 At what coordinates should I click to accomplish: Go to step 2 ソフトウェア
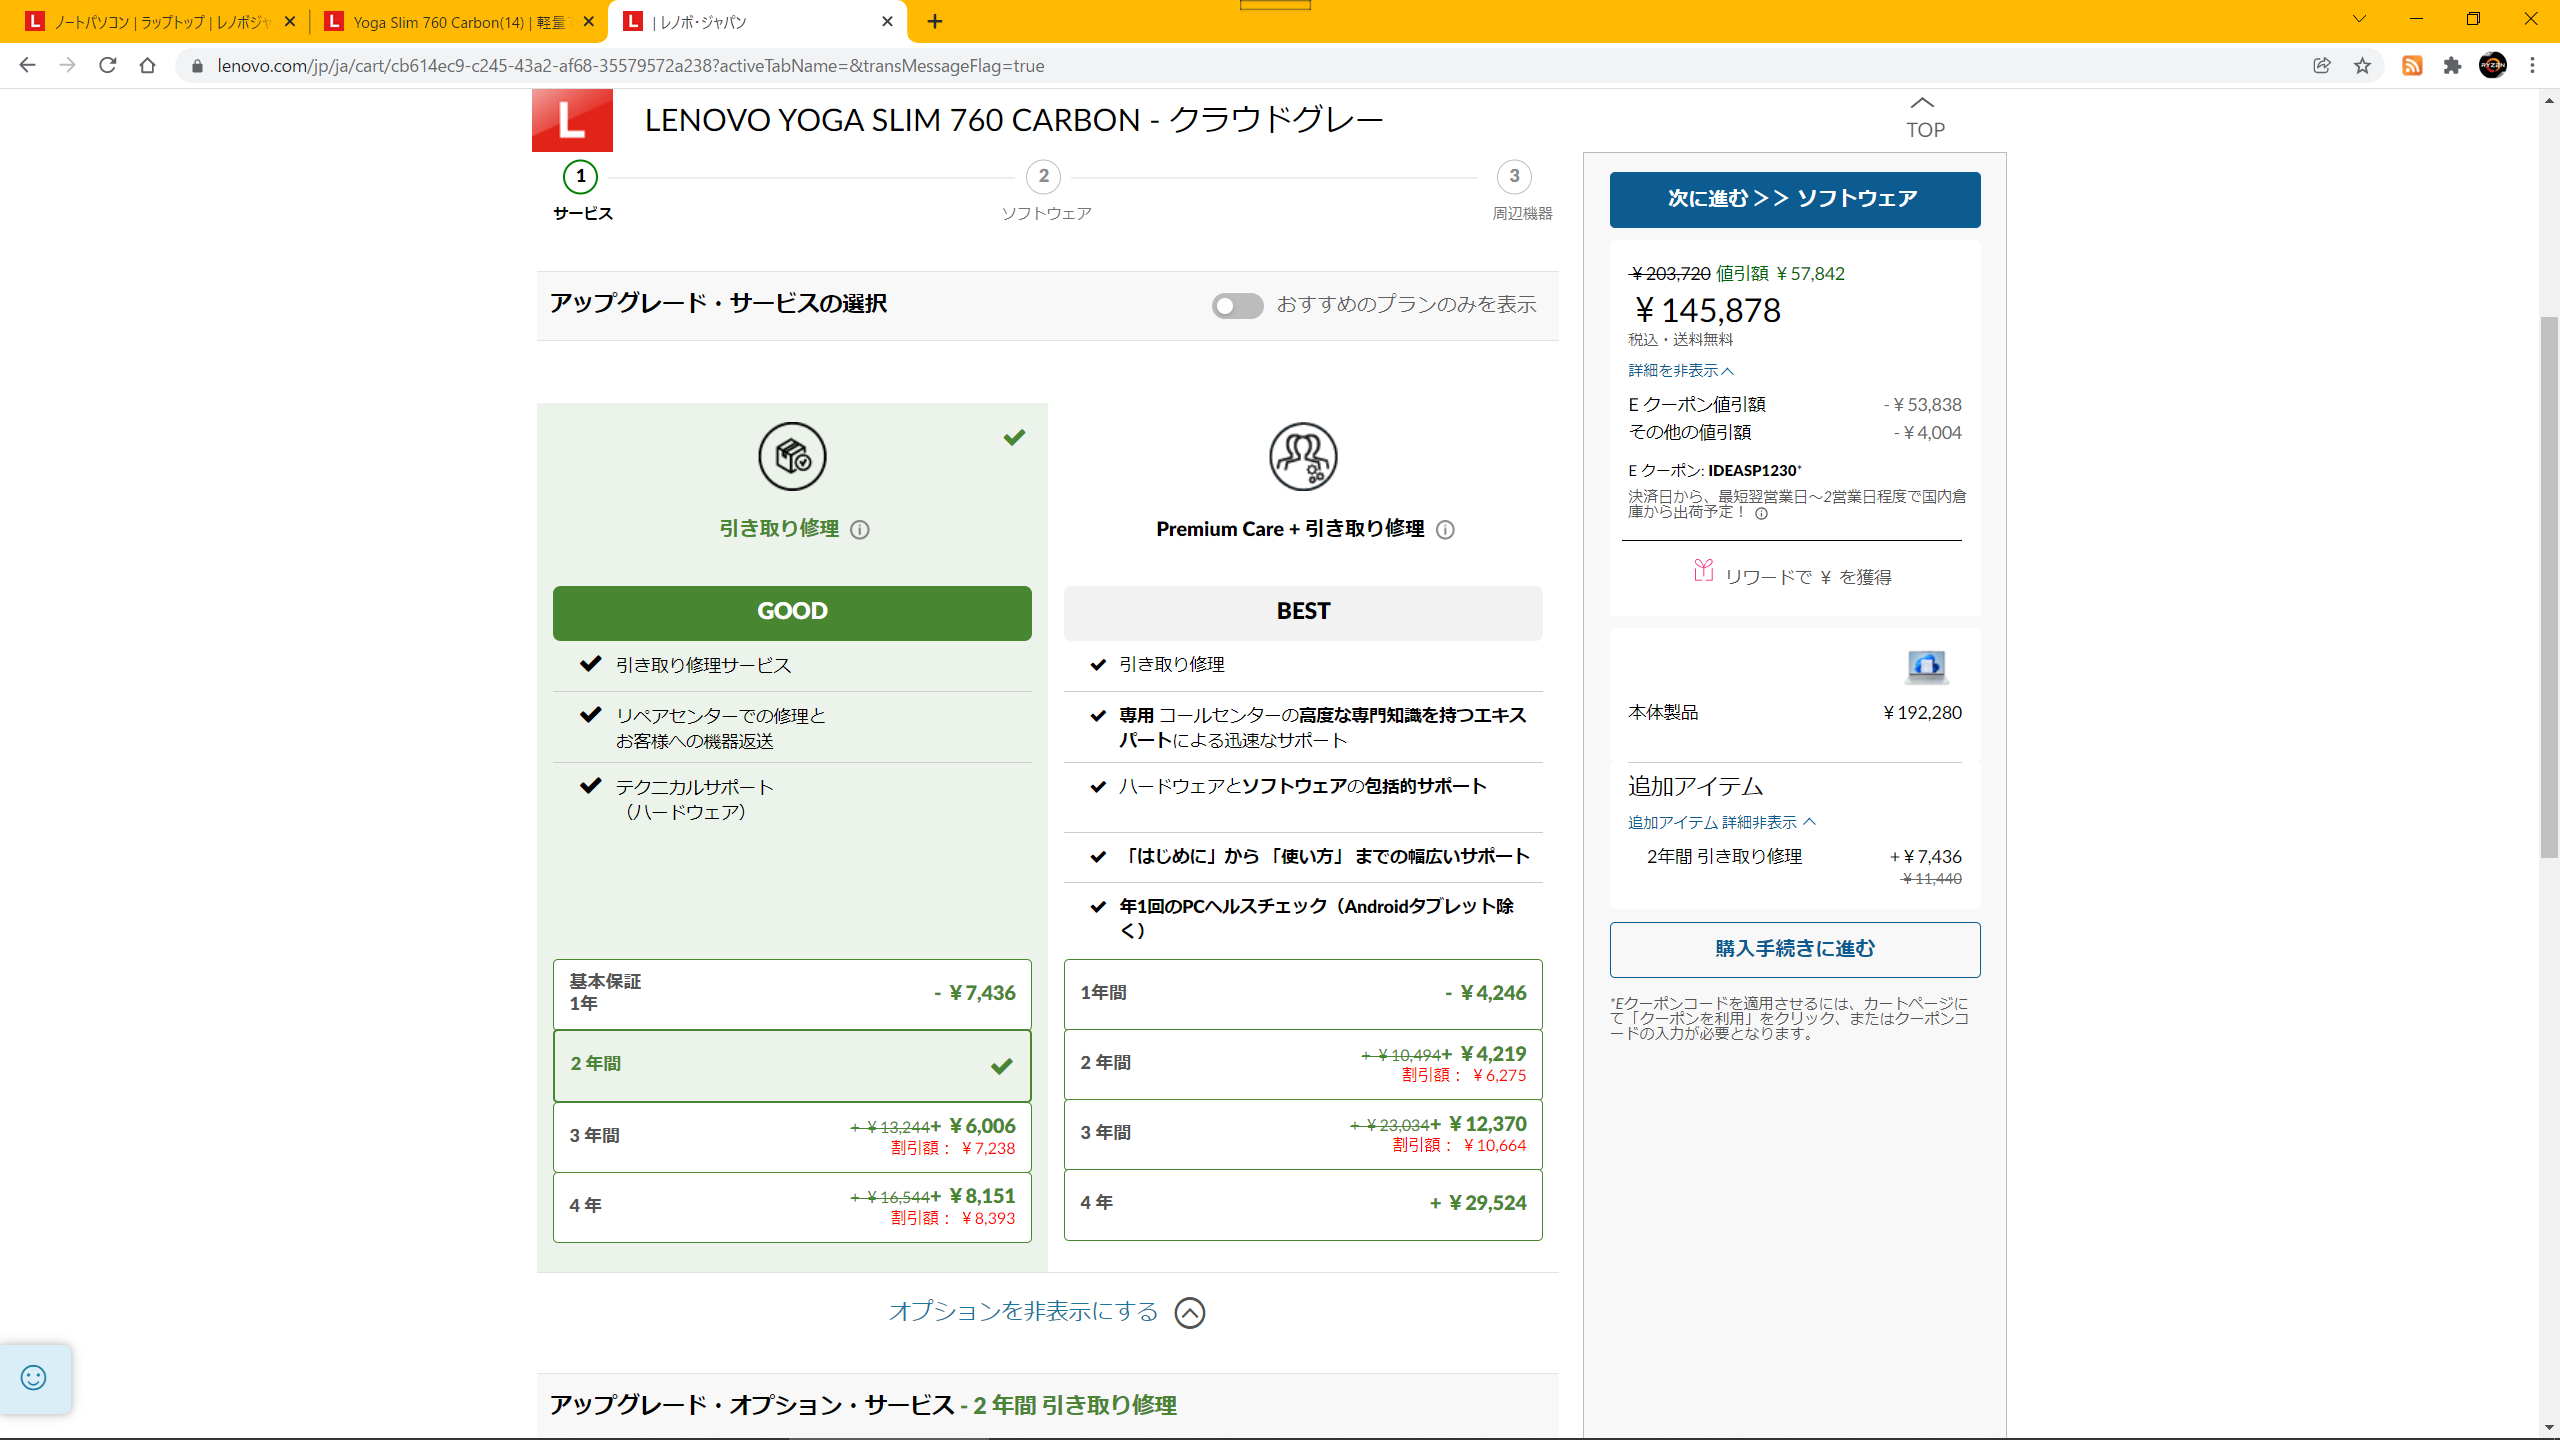point(1045,191)
